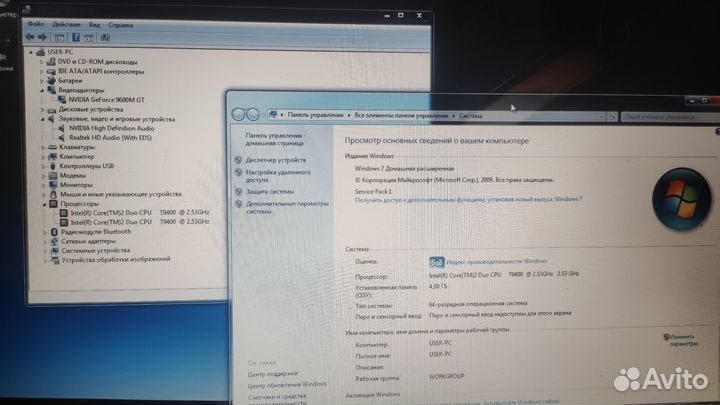Click the DVD drive category icon
The image size is (720, 405).
pos(51,62)
